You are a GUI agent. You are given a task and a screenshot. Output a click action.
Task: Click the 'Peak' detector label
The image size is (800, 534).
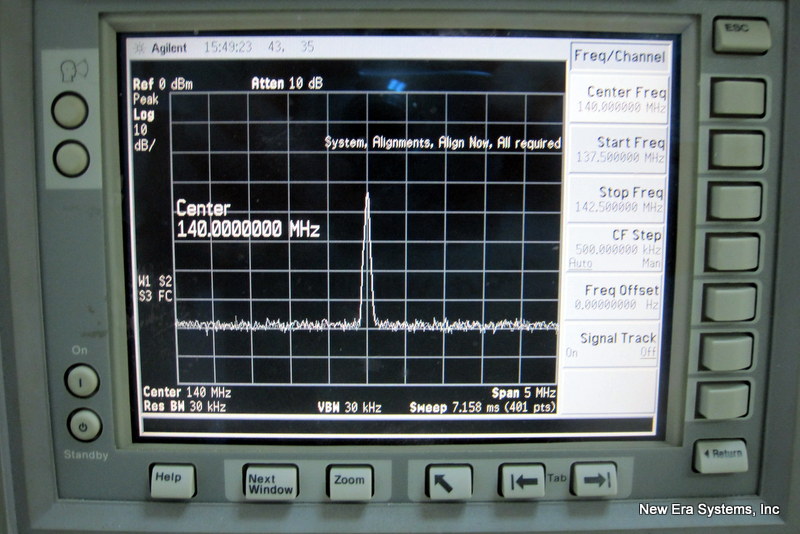click(x=145, y=99)
